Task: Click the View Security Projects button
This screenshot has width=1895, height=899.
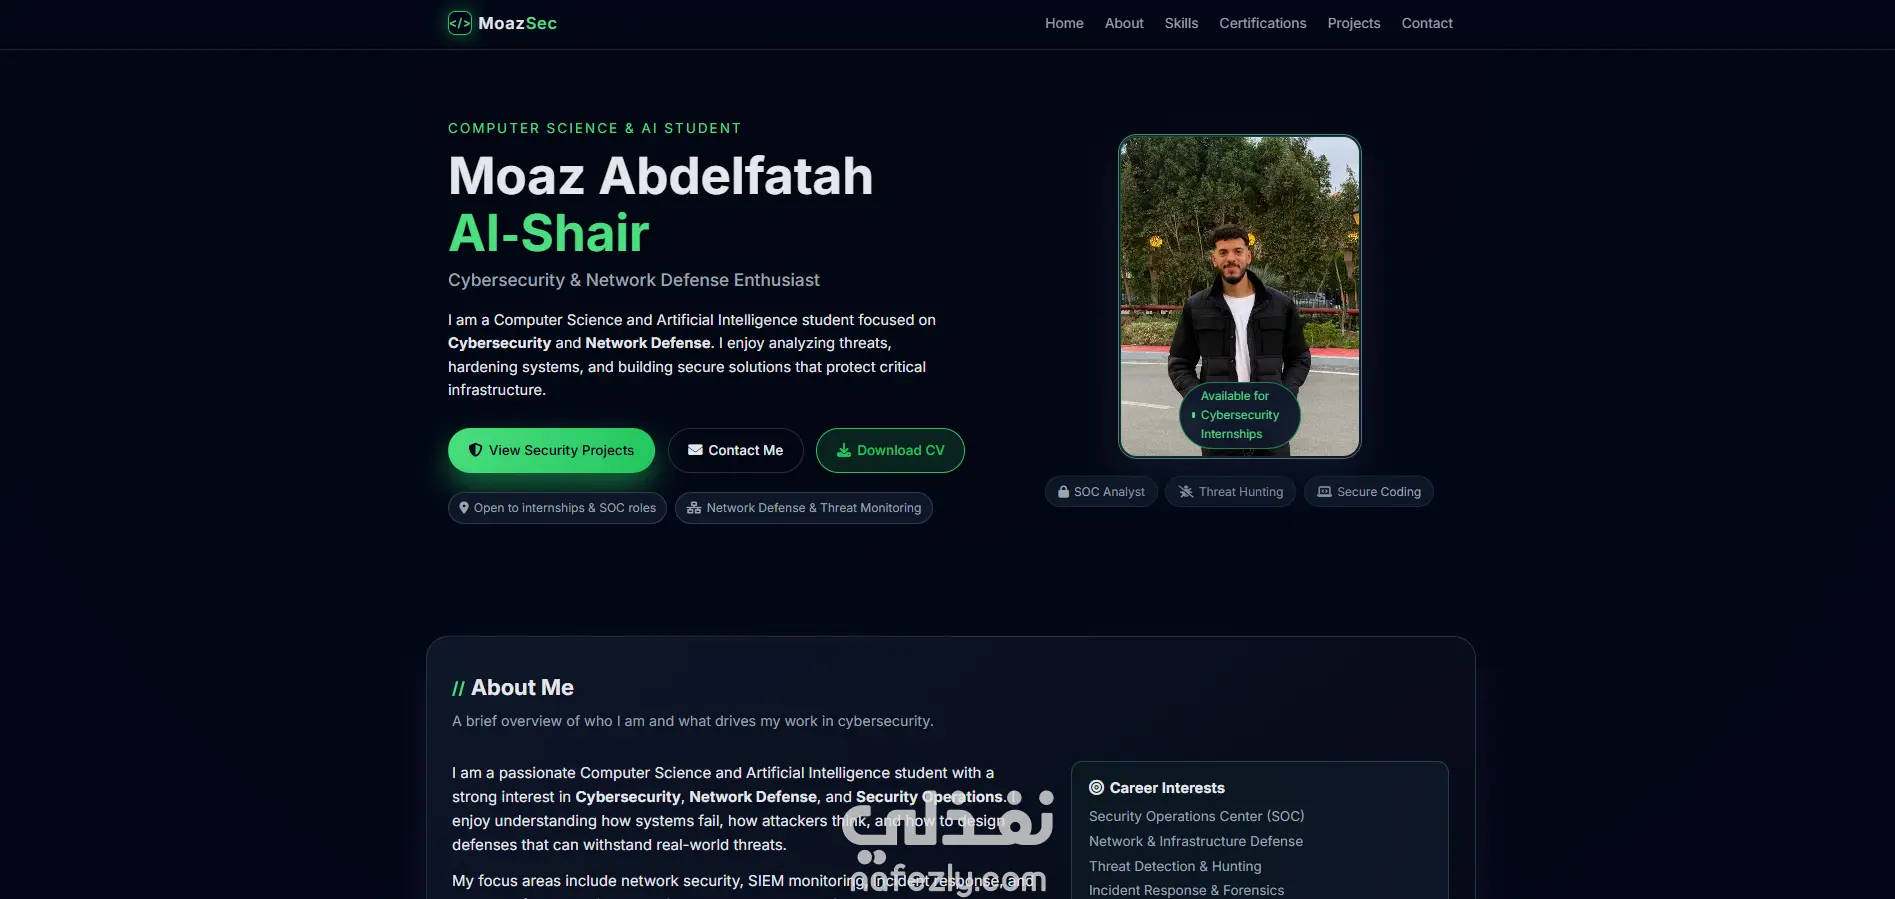Action: click(551, 450)
